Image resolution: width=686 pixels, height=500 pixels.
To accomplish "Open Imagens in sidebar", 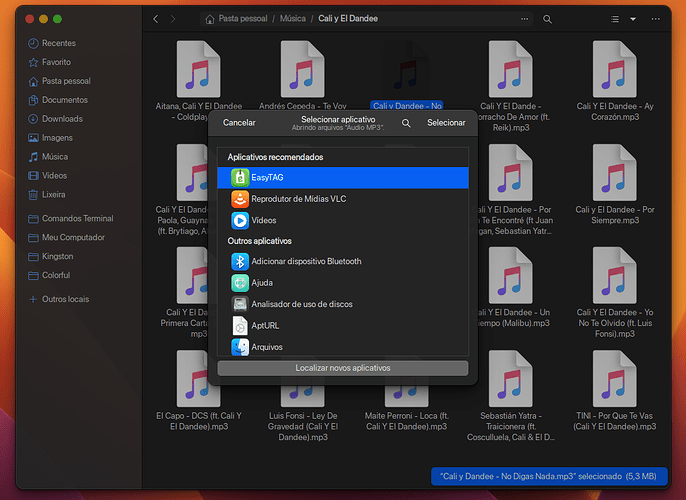I will [x=50, y=138].
